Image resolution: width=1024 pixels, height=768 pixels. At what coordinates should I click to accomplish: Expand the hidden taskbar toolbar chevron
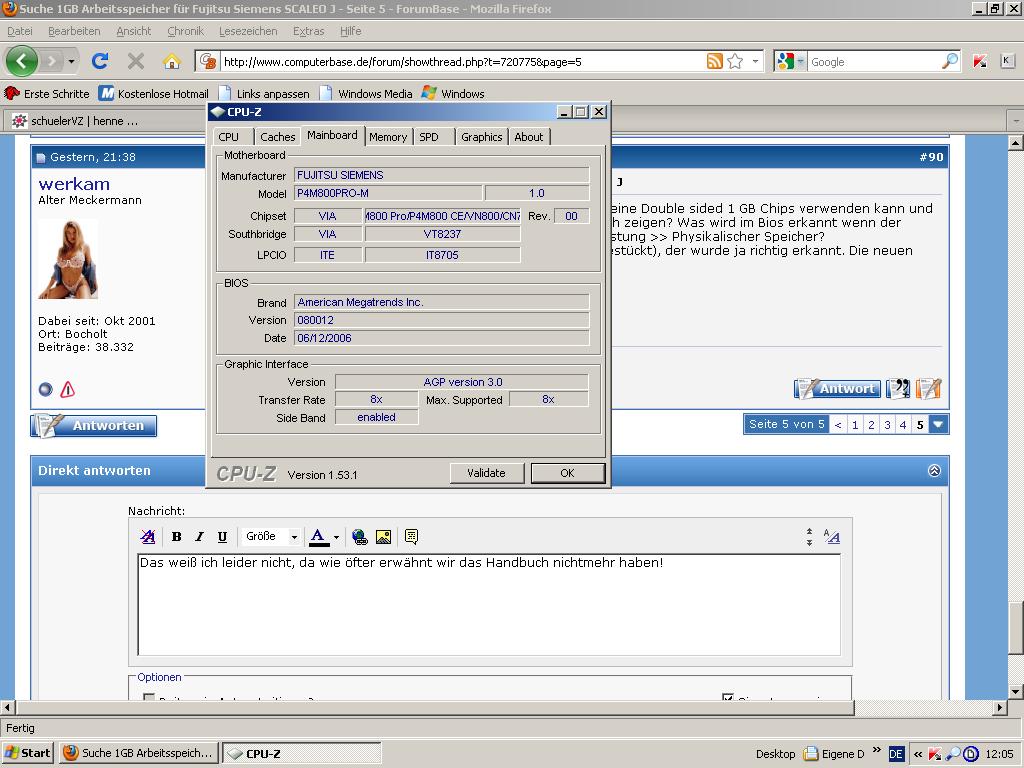coord(876,750)
